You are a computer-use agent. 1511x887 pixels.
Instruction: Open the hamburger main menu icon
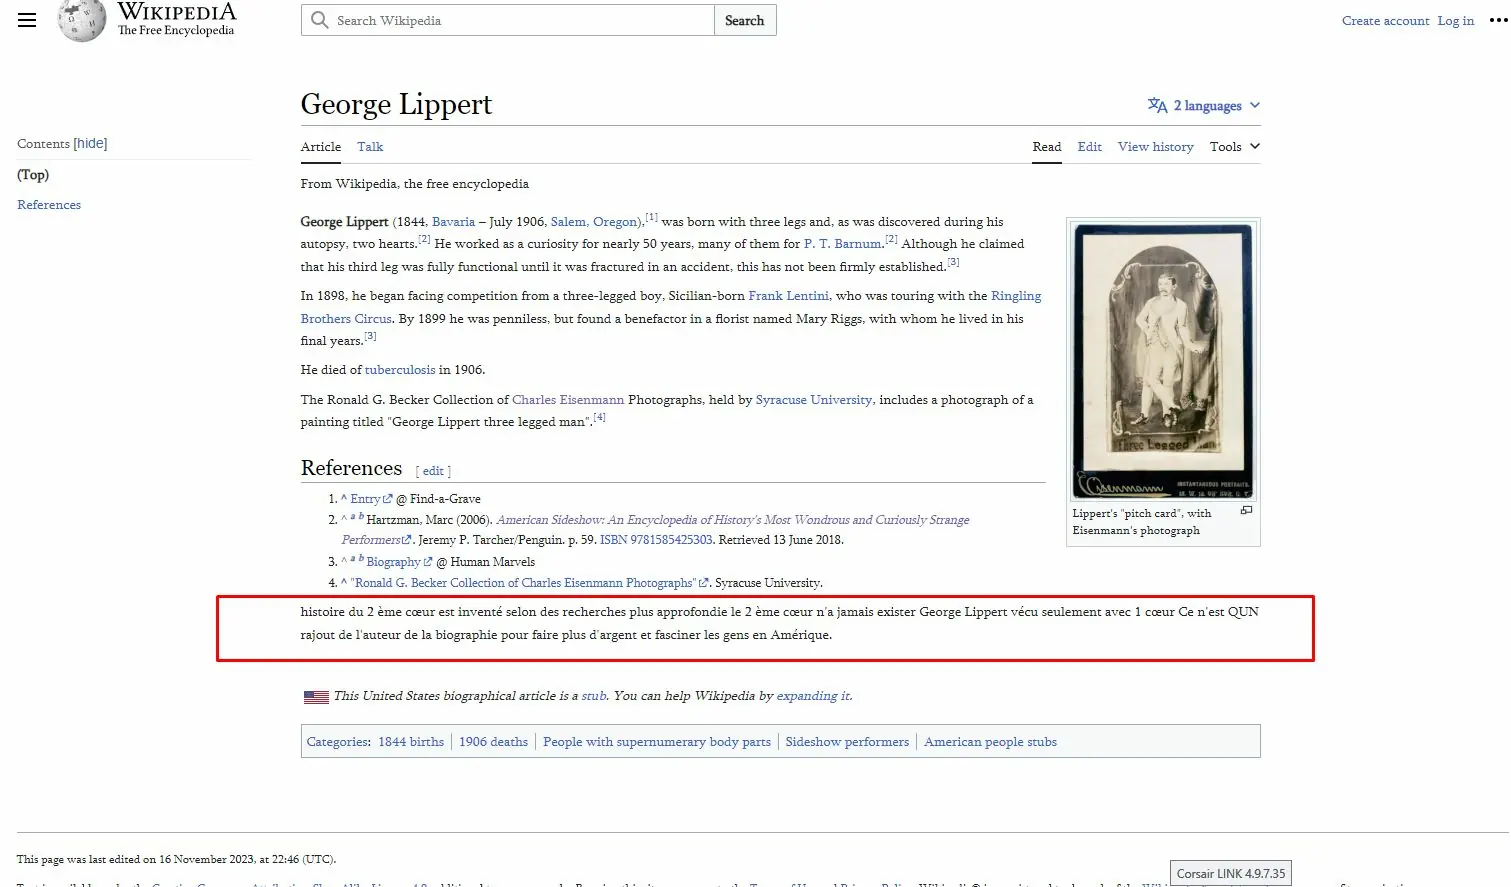coord(27,20)
